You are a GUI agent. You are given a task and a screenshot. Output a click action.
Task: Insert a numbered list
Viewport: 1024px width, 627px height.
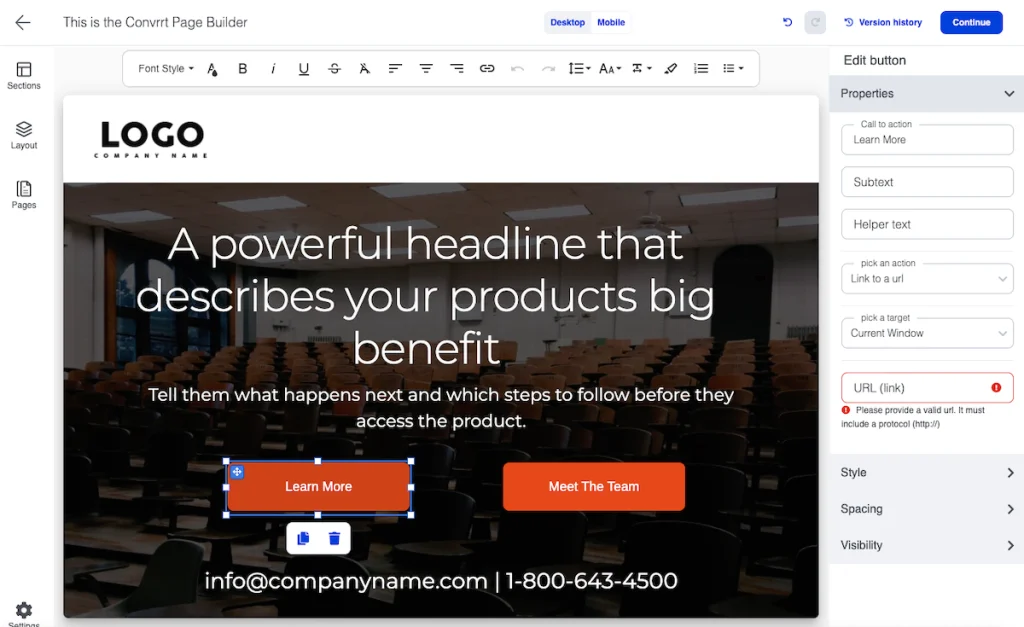pos(701,68)
